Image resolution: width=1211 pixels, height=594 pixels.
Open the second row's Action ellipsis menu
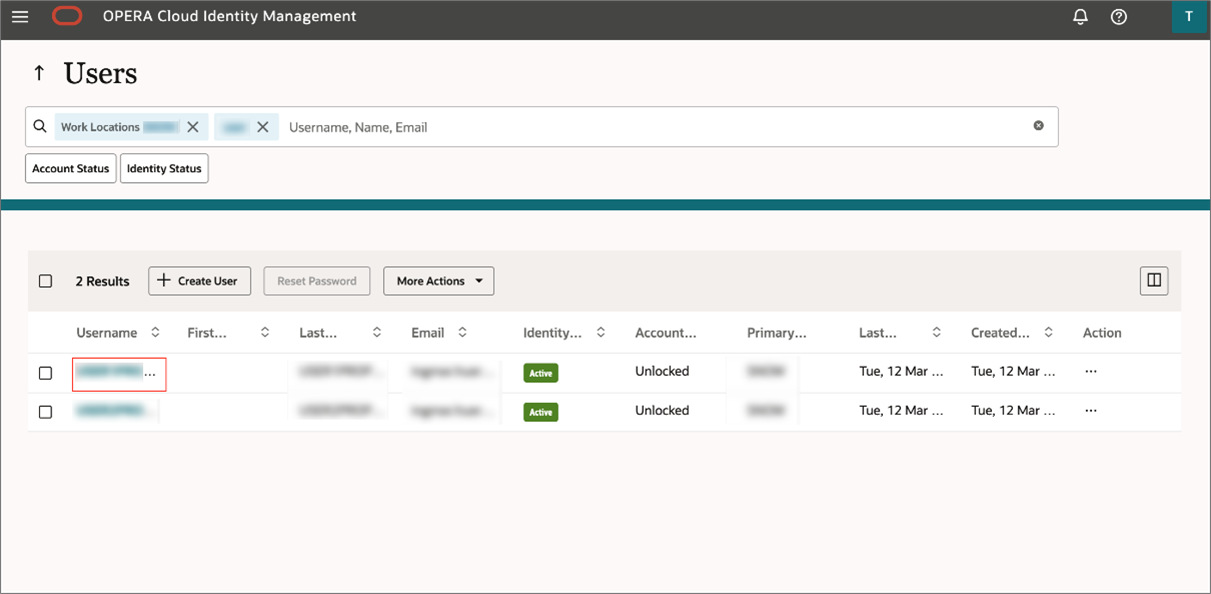click(1091, 410)
